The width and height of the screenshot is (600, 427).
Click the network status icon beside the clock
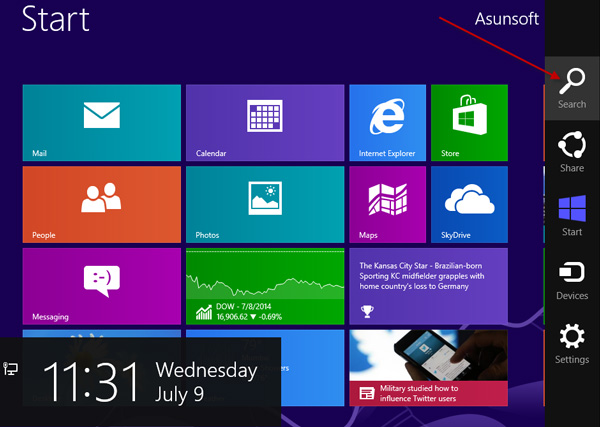(x=10, y=368)
